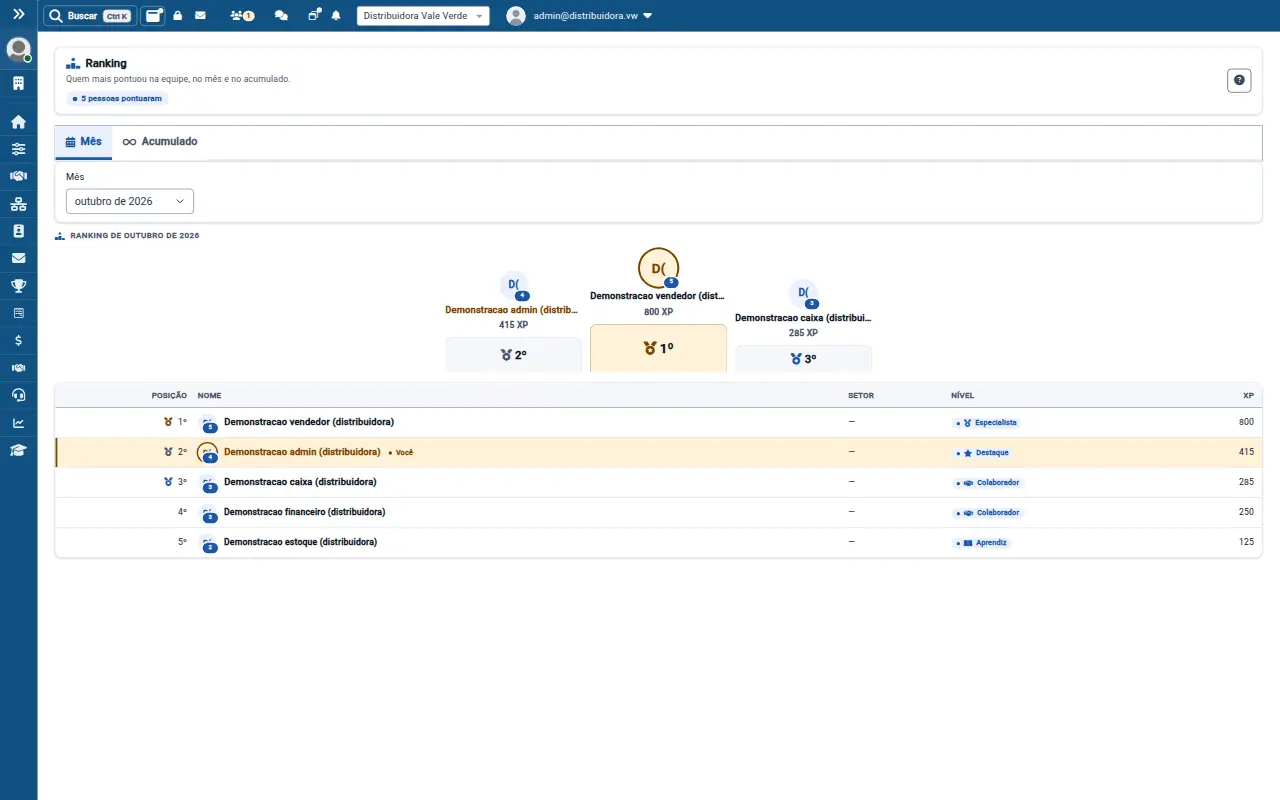Click the help question mark button
The width and height of the screenshot is (1280, 800).
point(1239,81)
